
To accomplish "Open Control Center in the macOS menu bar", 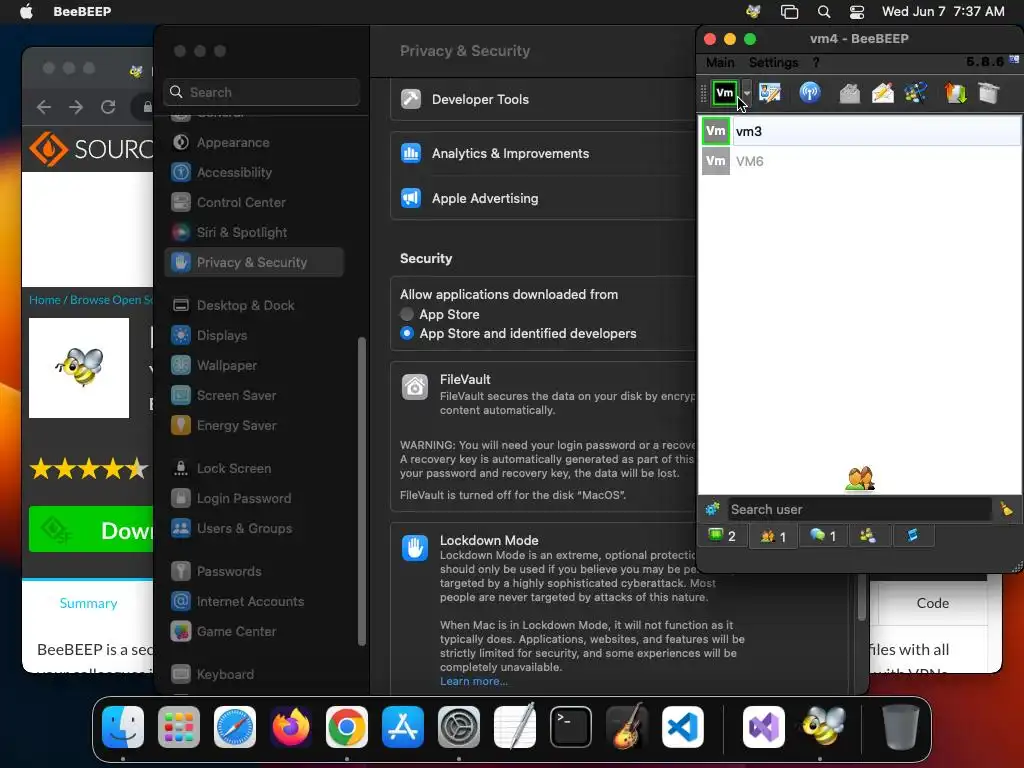I will click(x=857, y=12).
